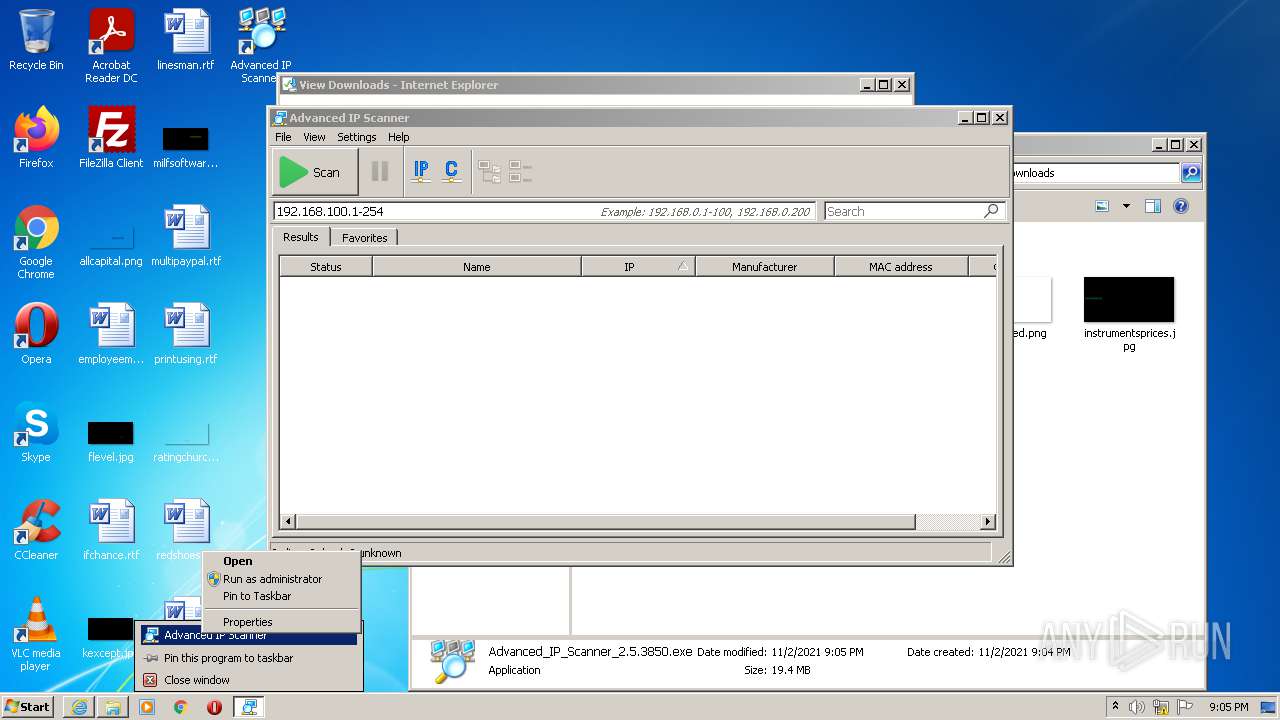The width and height of the screenshot is (1280, 720).
Task: Open the Settings menu
Action: [356, 137]
